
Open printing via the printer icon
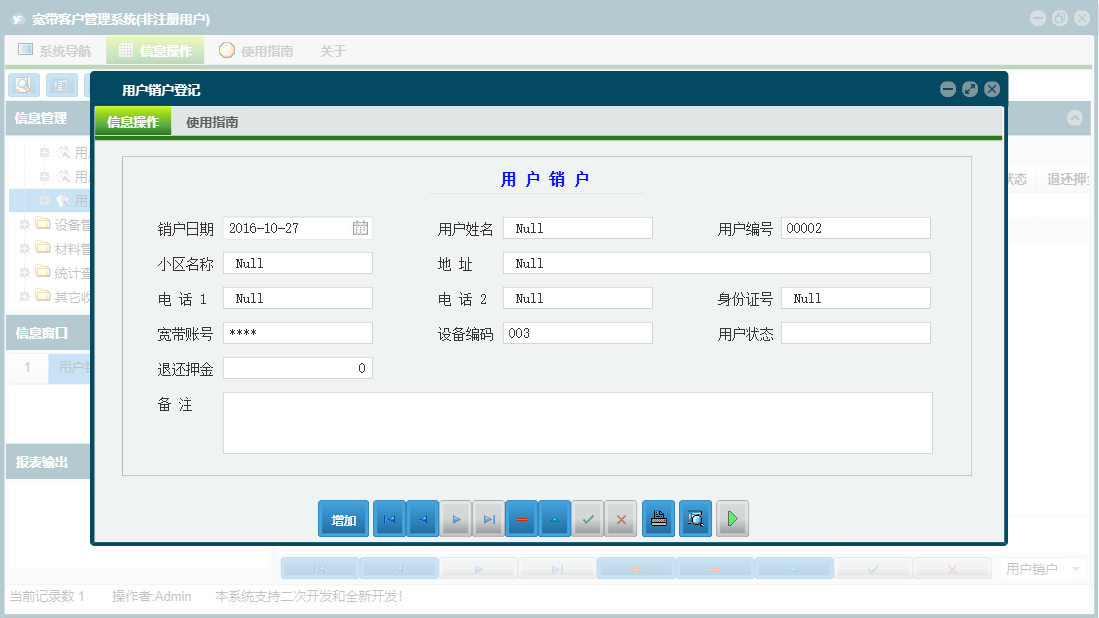click(658, 518)
